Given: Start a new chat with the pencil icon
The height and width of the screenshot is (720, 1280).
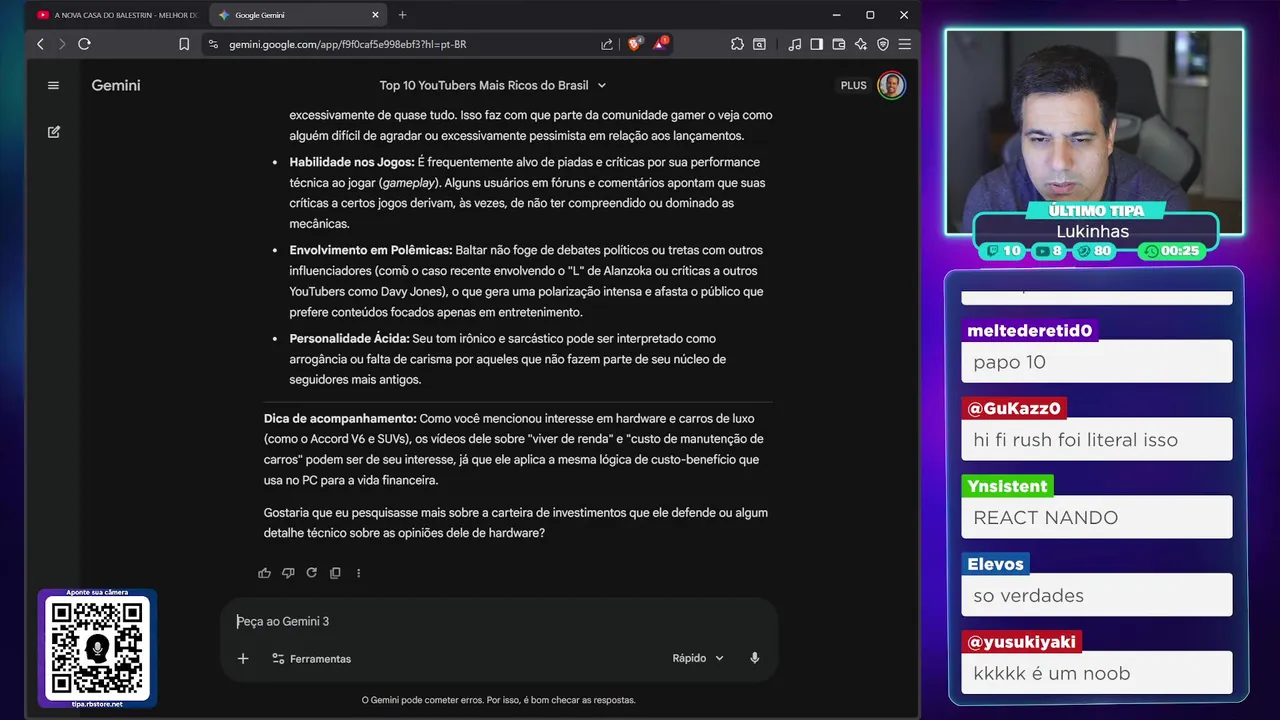Looking at the screenshot, I should point(54,131).
